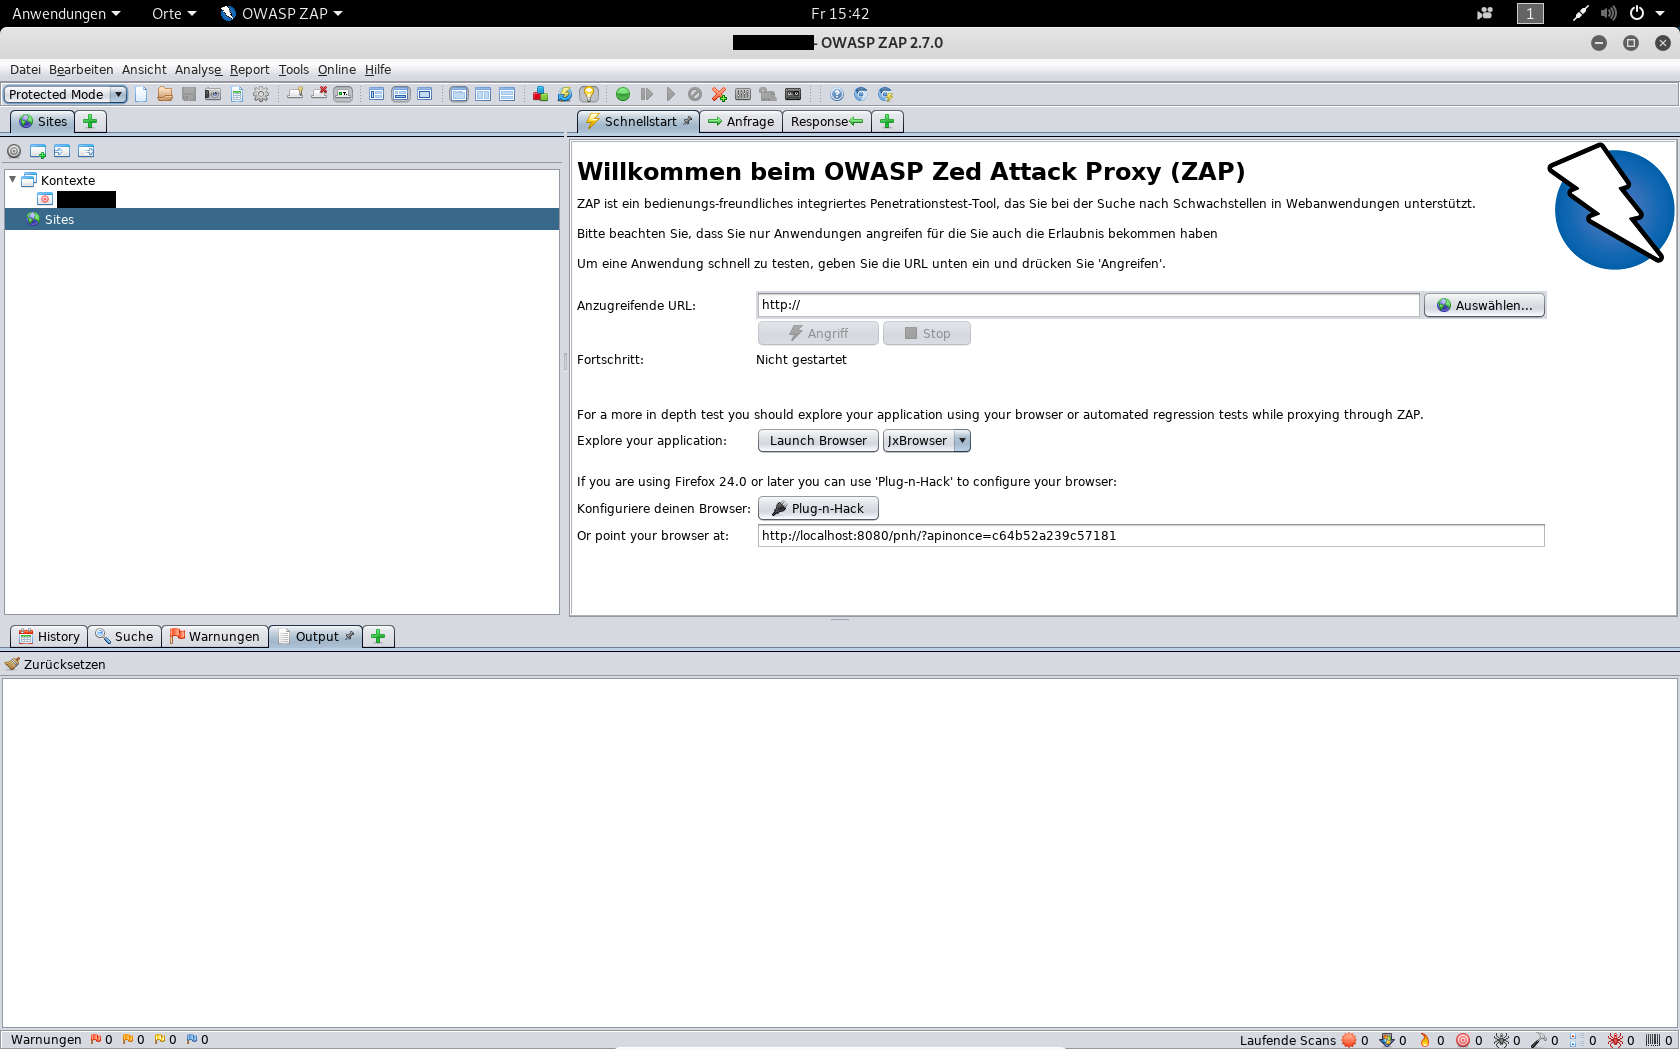Click new context icon in Sites panel

[x=38, y=151]
